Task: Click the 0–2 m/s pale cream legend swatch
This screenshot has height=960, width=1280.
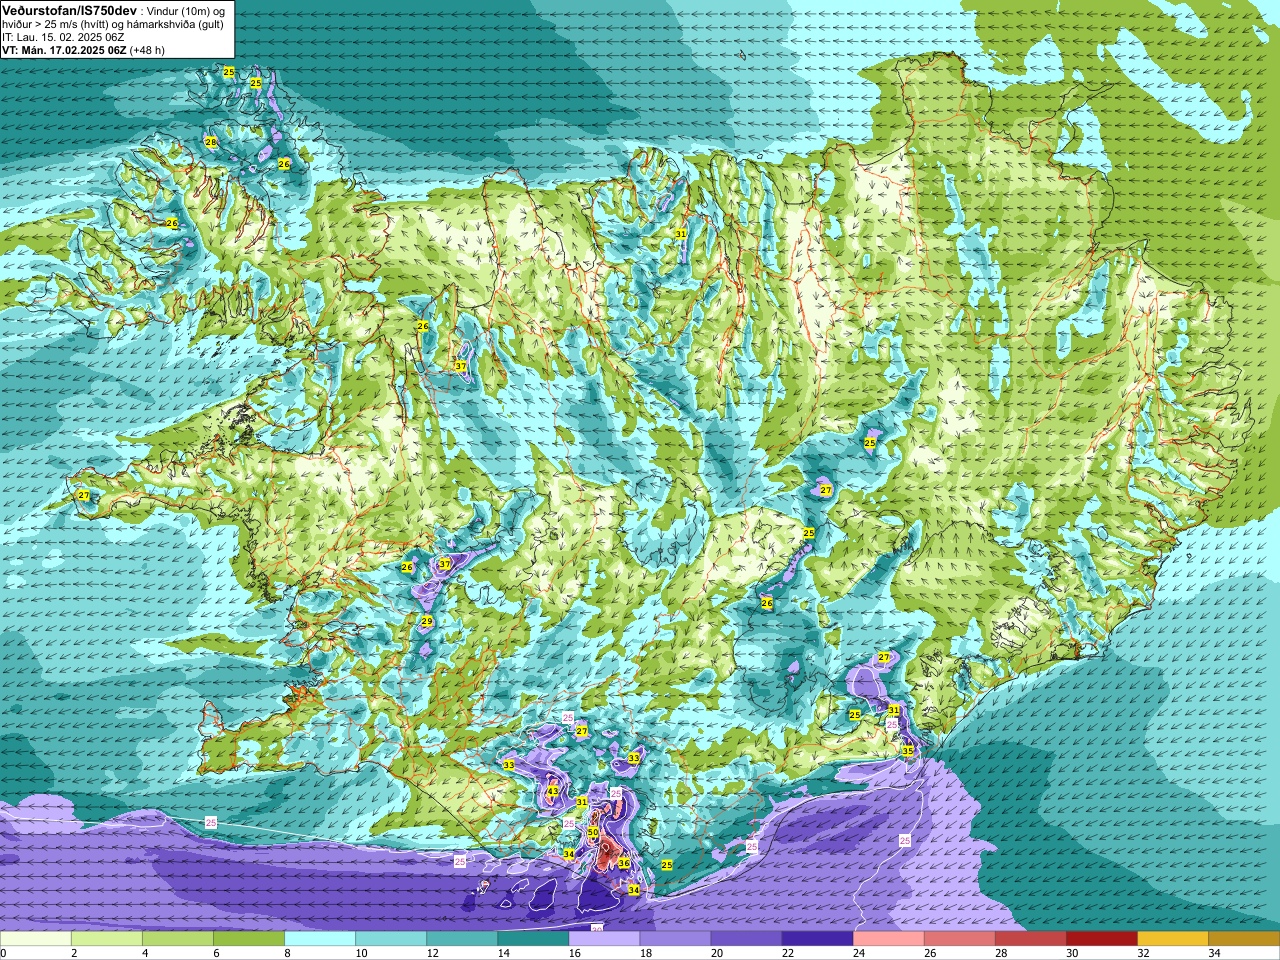Action: click(x=36, y=939)
